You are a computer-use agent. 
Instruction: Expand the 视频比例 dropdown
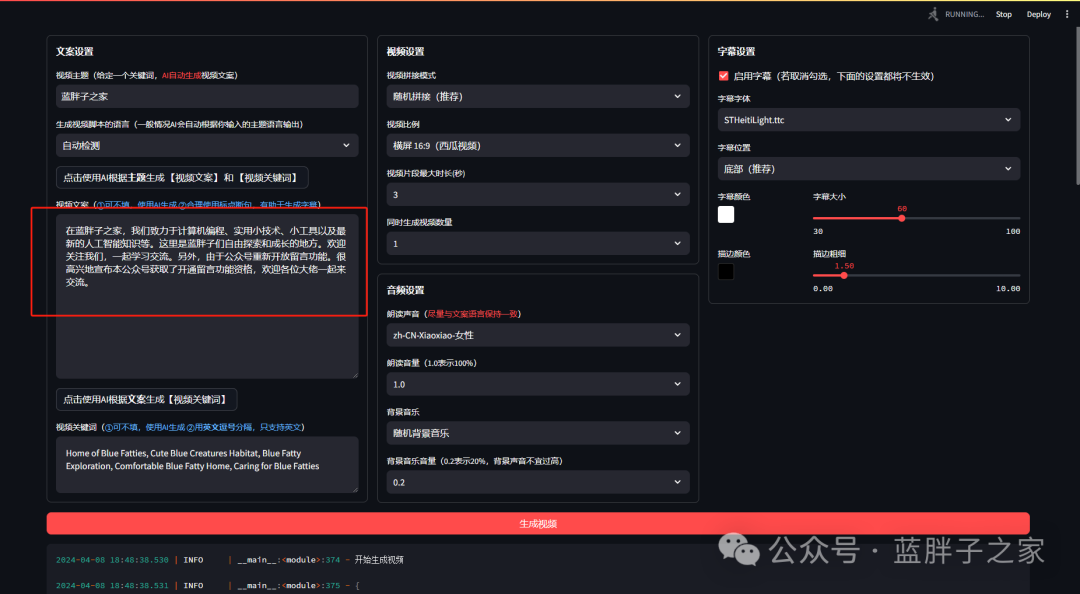click(537, 146)
